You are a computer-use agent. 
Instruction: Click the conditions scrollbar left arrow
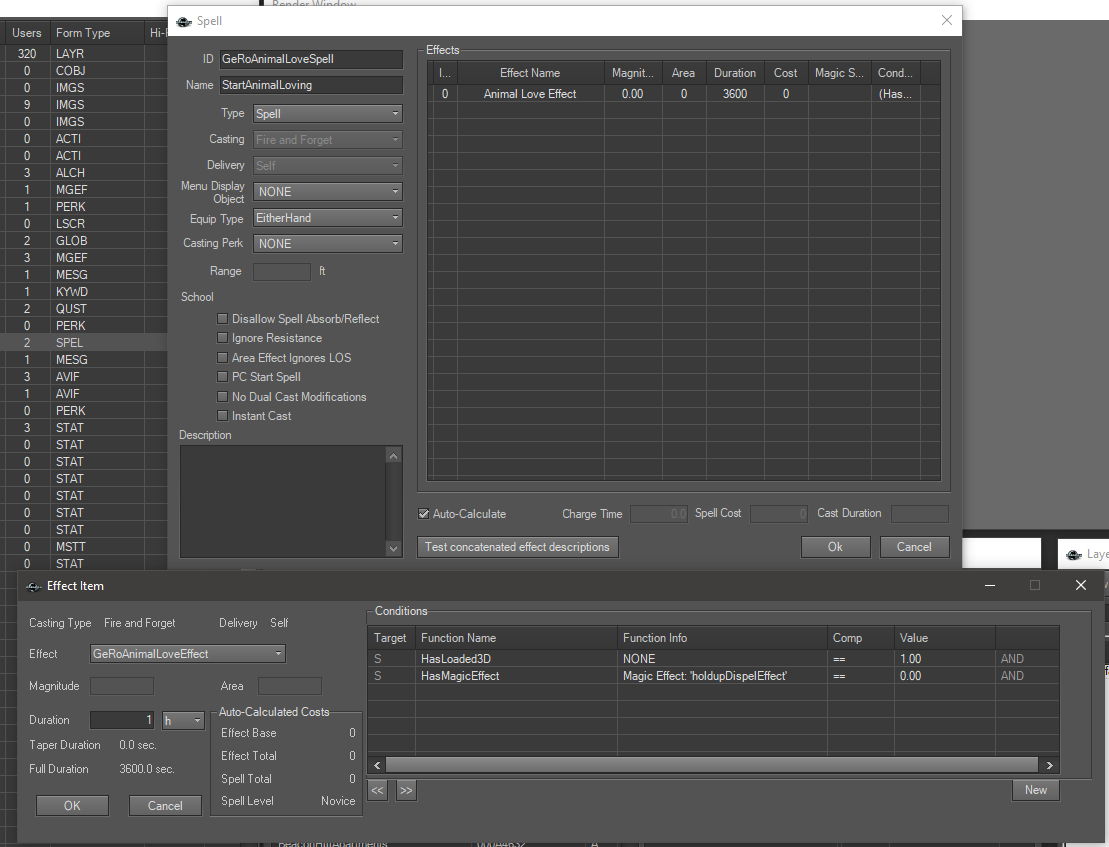(x=377, y=765)
